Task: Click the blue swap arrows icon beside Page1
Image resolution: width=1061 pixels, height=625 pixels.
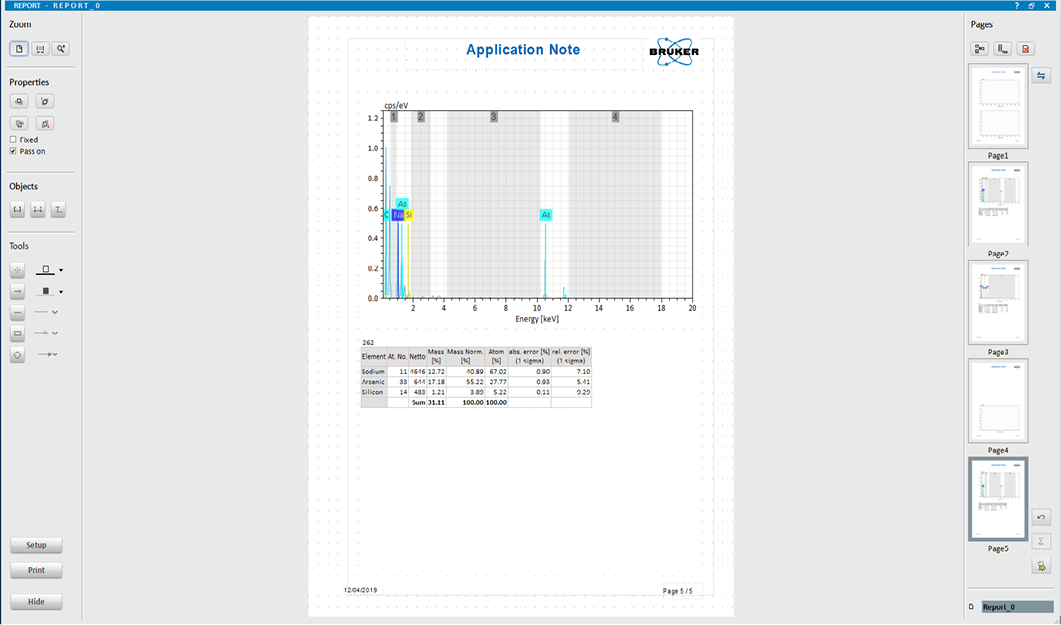Action: coord(1041,76)
